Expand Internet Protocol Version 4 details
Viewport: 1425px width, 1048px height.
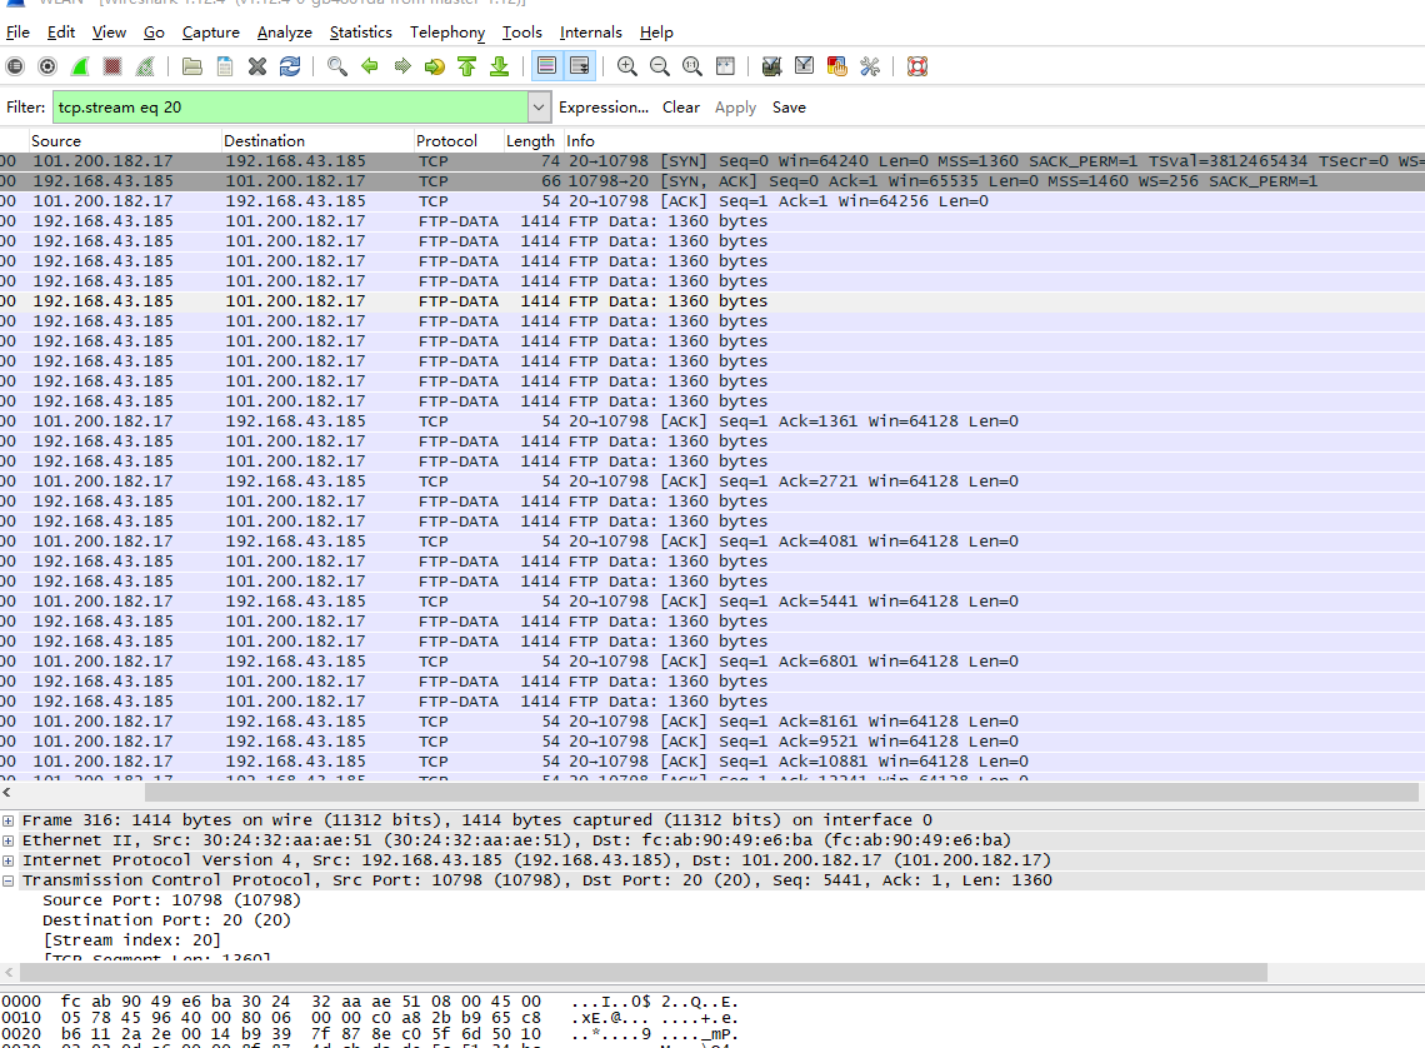point(8,861)
